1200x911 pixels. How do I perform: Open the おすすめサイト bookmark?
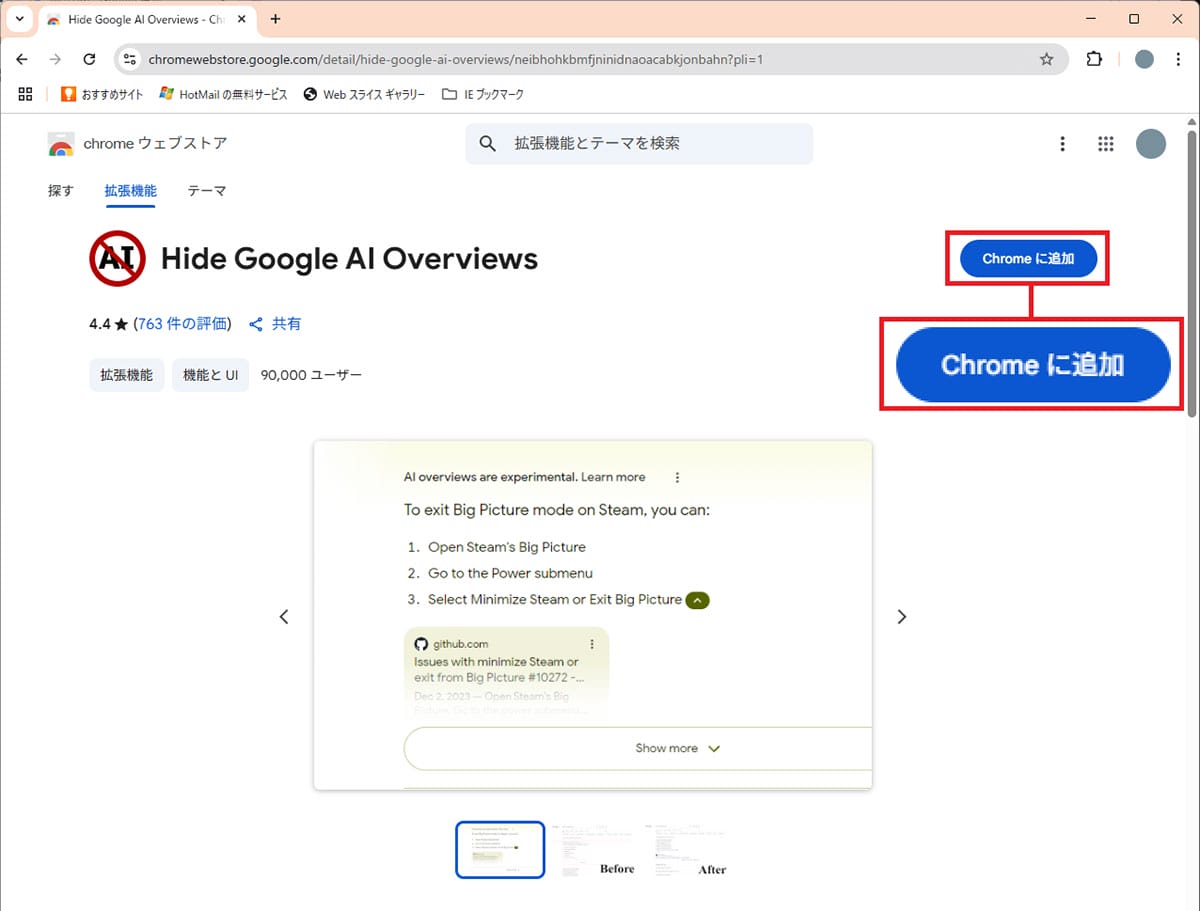click(101, 94)
